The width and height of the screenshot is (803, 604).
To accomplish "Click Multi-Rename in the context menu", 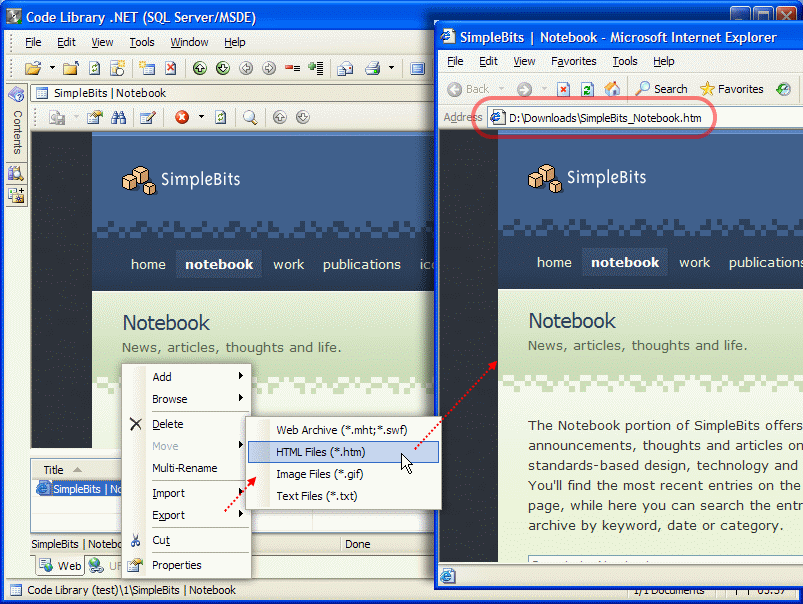I will [184, 468].
